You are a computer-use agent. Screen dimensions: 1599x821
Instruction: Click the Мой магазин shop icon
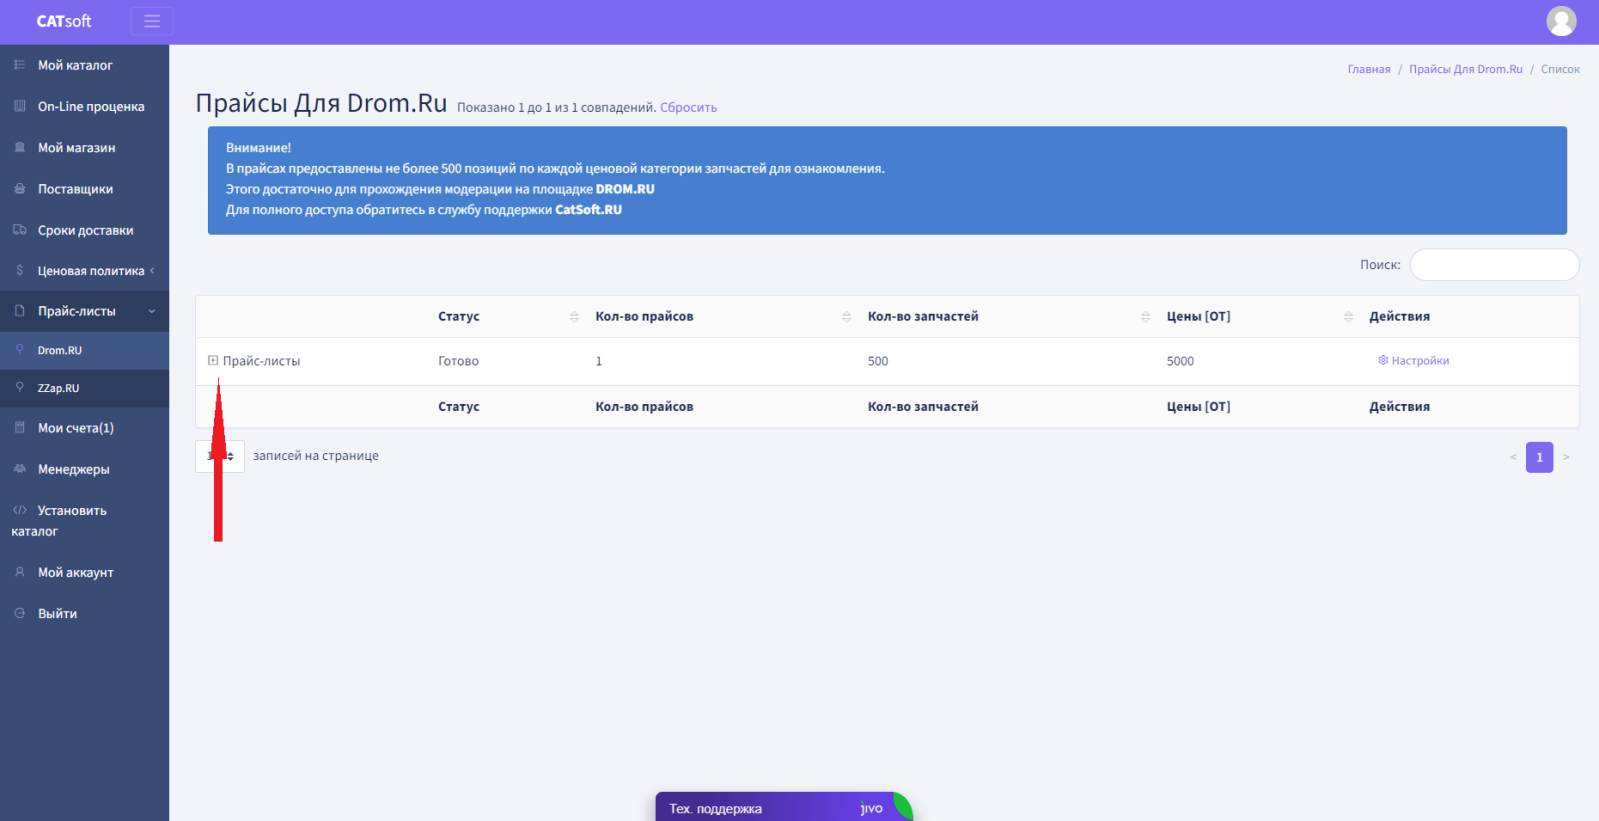point(19,147)
